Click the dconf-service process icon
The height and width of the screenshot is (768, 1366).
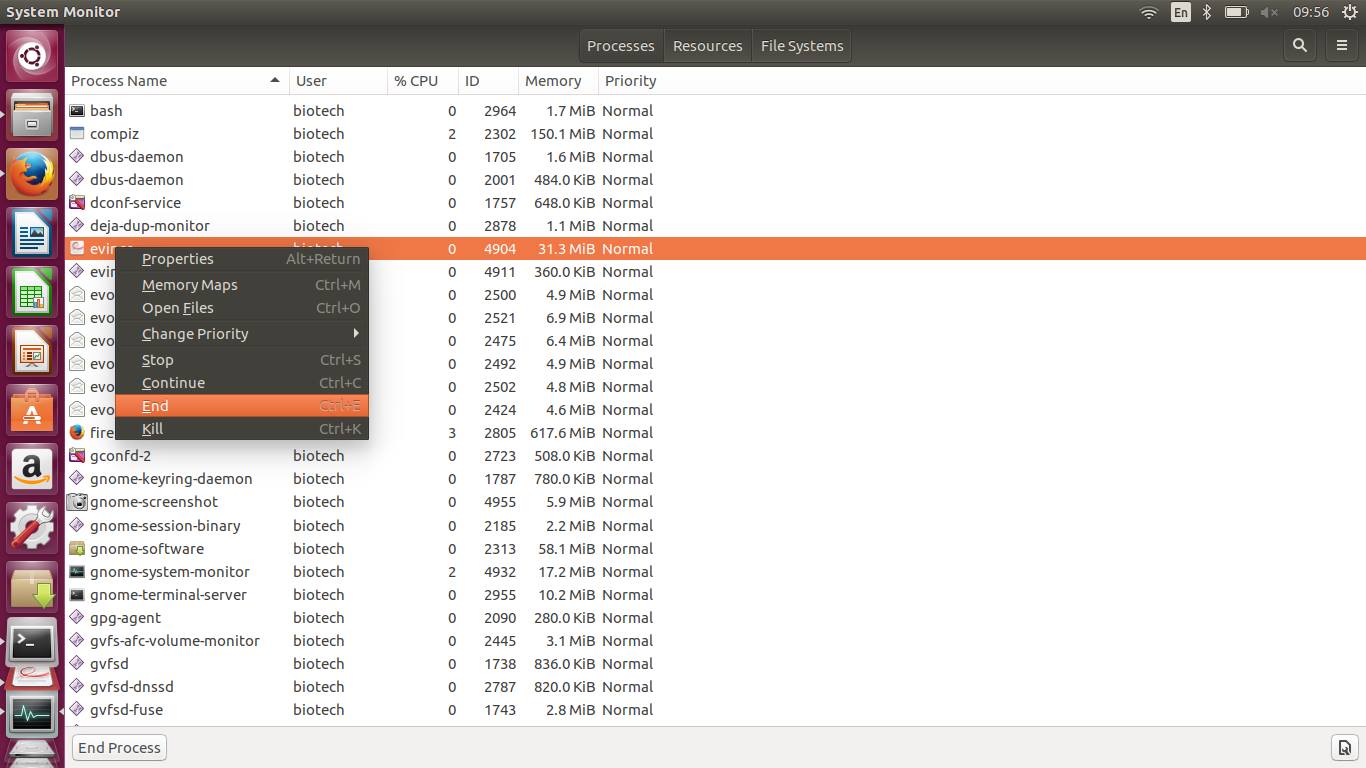coord(77,202)
